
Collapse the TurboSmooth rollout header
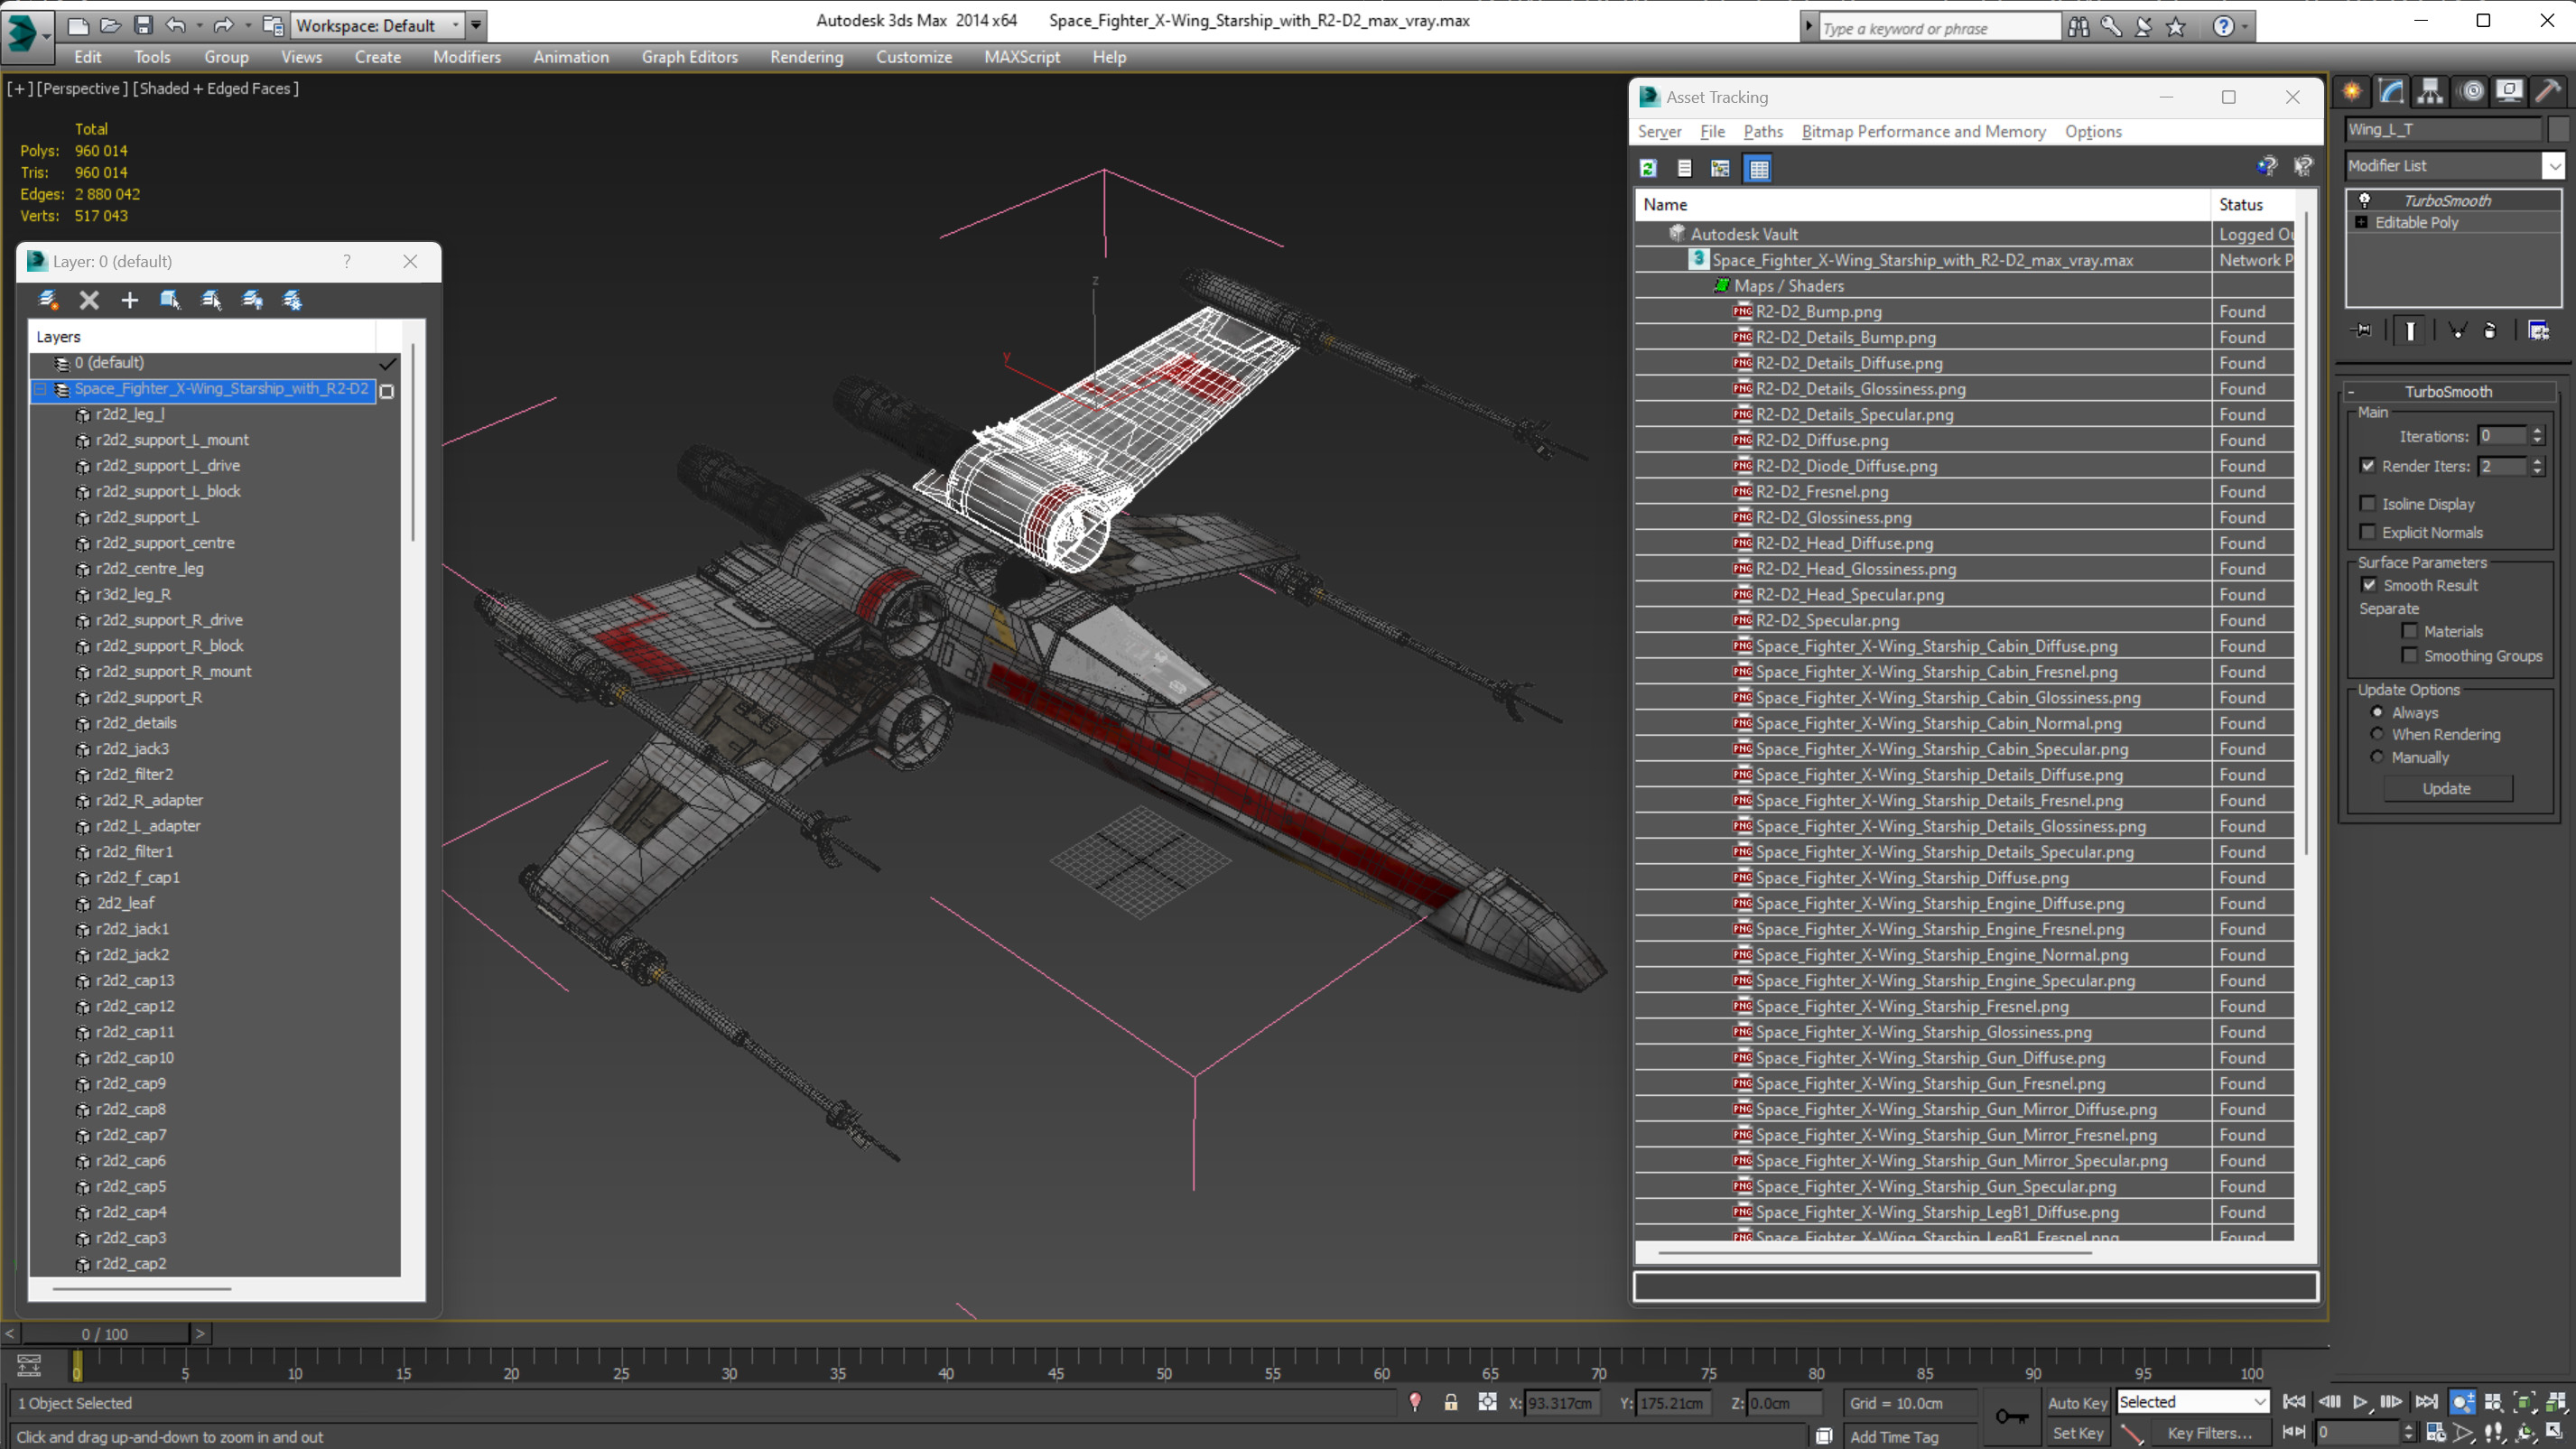pos(2447,392)
